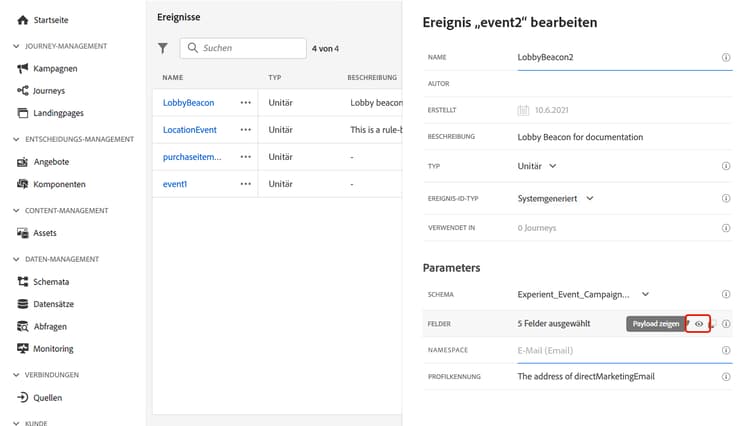Viewport: 750px width, 426px height.
Task: Click the Schemata icon
Action: point(22,282)
